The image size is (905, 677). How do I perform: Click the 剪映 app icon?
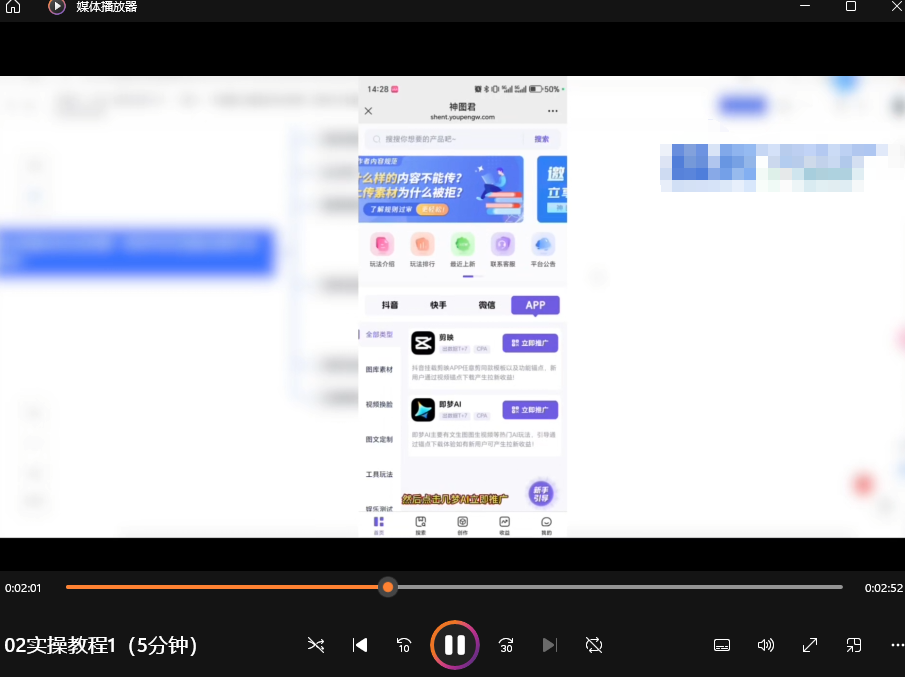coord(423,343)
